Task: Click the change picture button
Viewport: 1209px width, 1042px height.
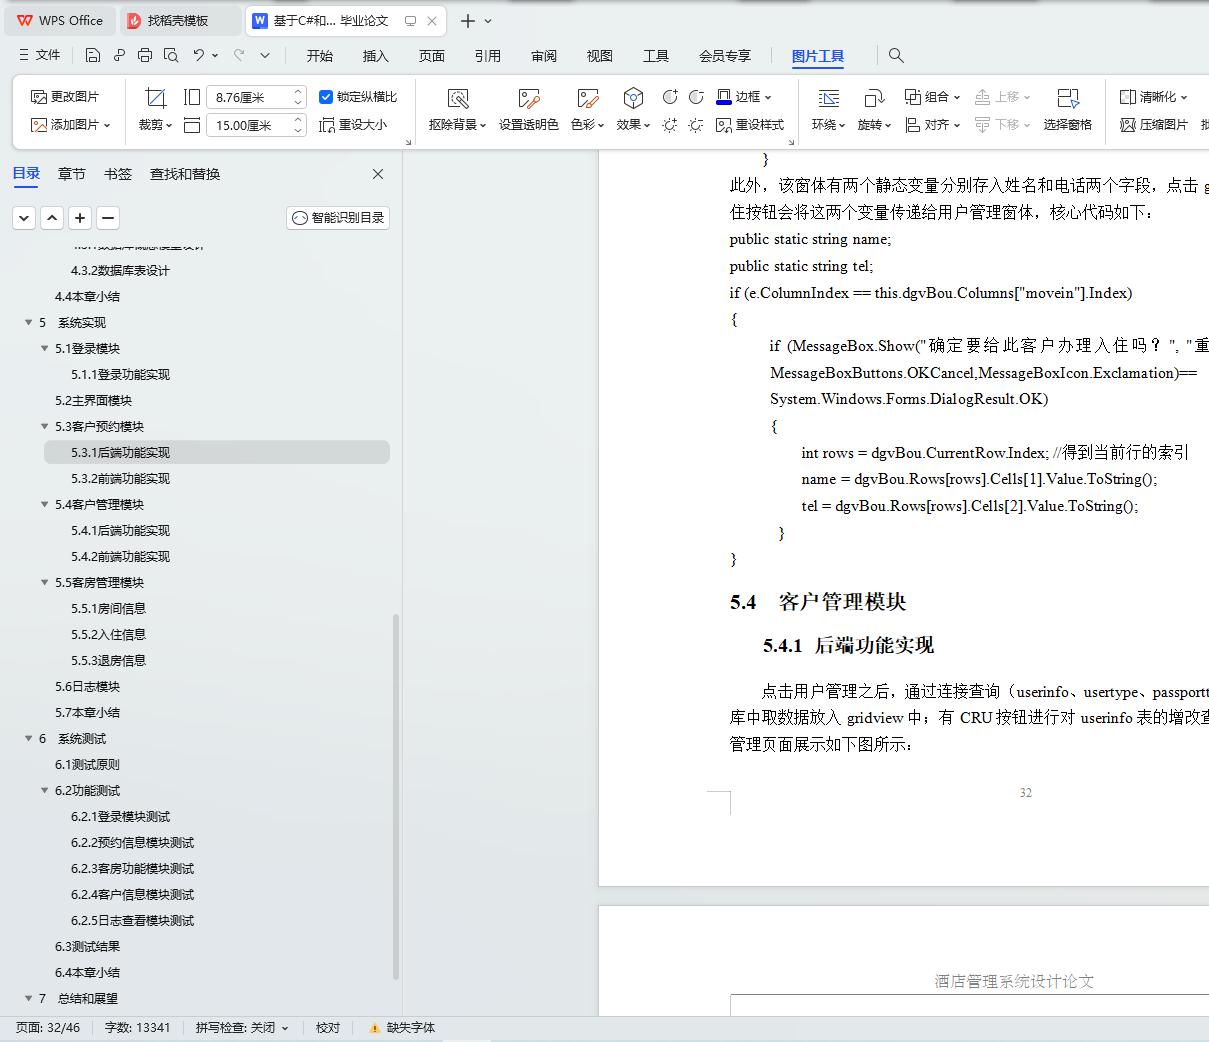Action: pyautogui.click(x=65, y=97)
